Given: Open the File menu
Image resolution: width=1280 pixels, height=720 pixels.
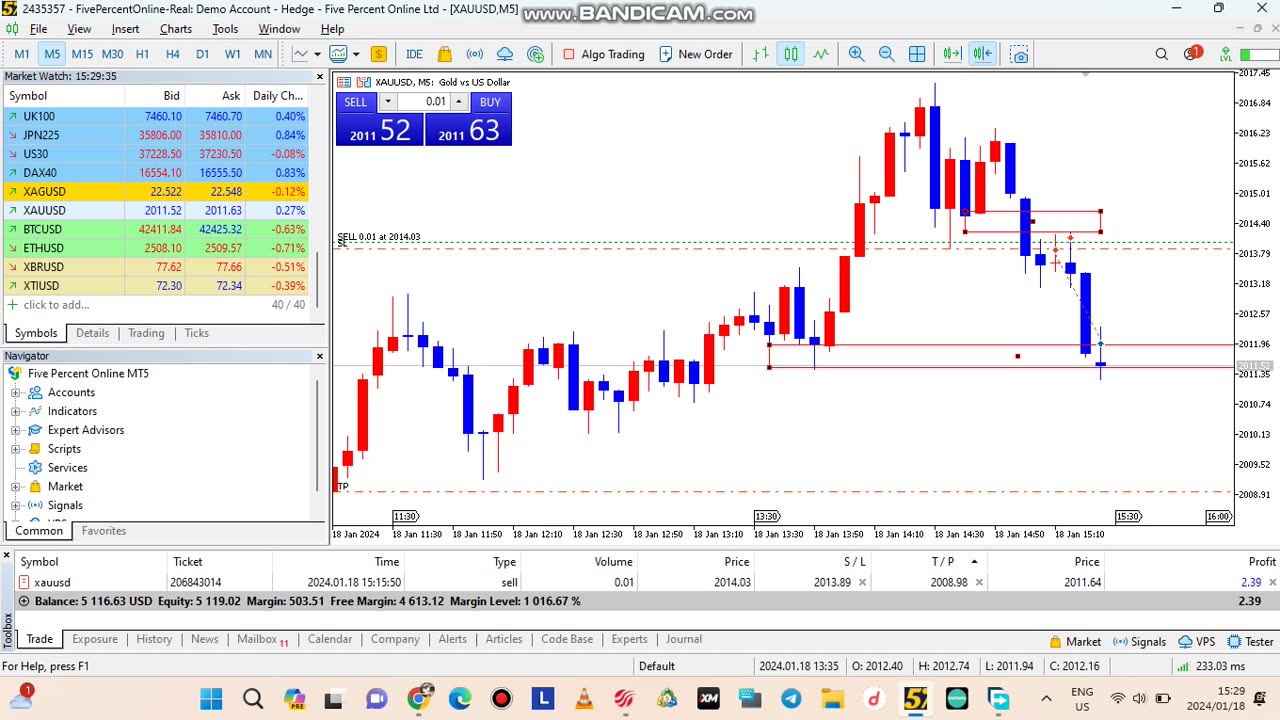Looking at the screenshot, I should click(x=38, y=29).
